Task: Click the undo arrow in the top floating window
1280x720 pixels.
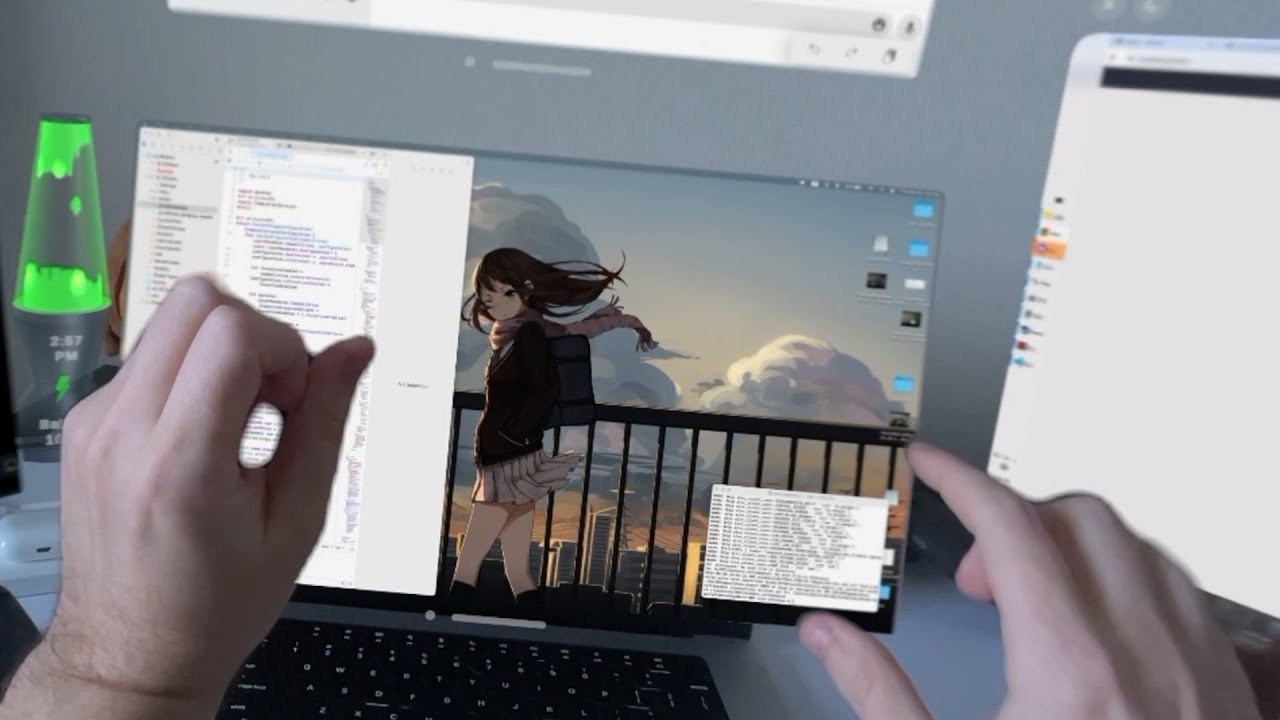Action: coord(814,50)
